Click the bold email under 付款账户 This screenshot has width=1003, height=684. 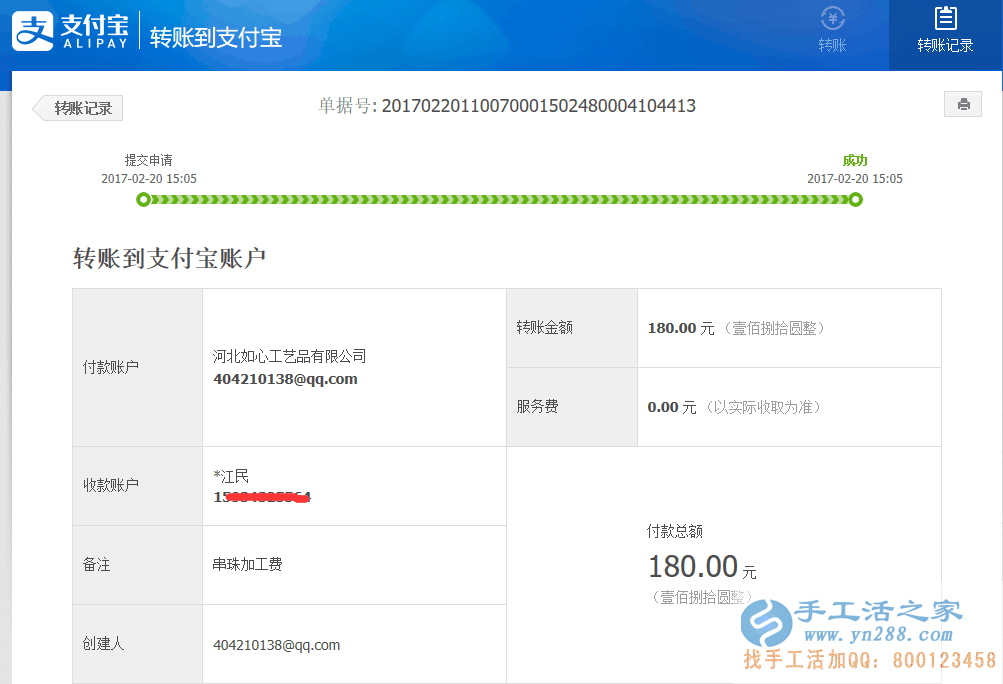point(285,379)
